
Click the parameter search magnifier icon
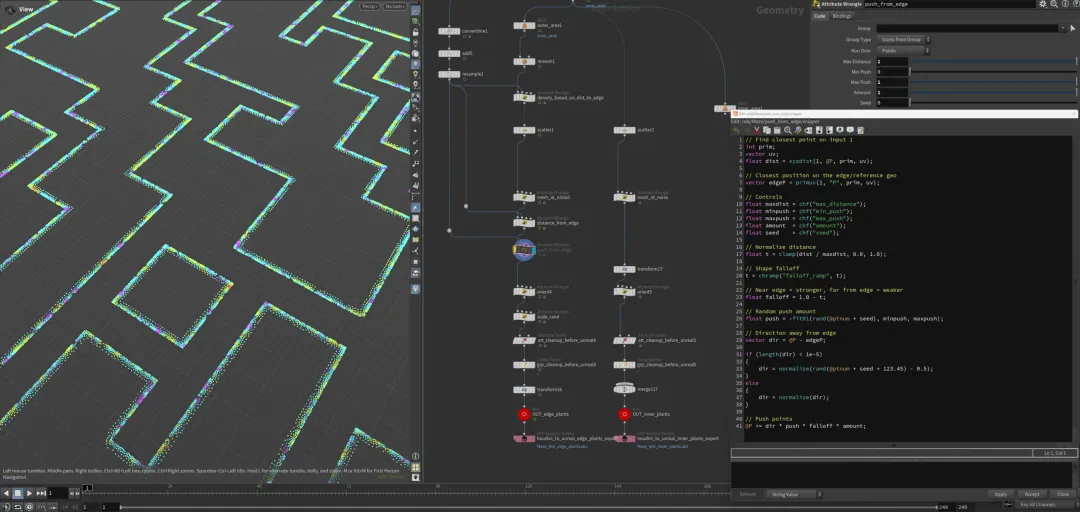pos(1054,4)
